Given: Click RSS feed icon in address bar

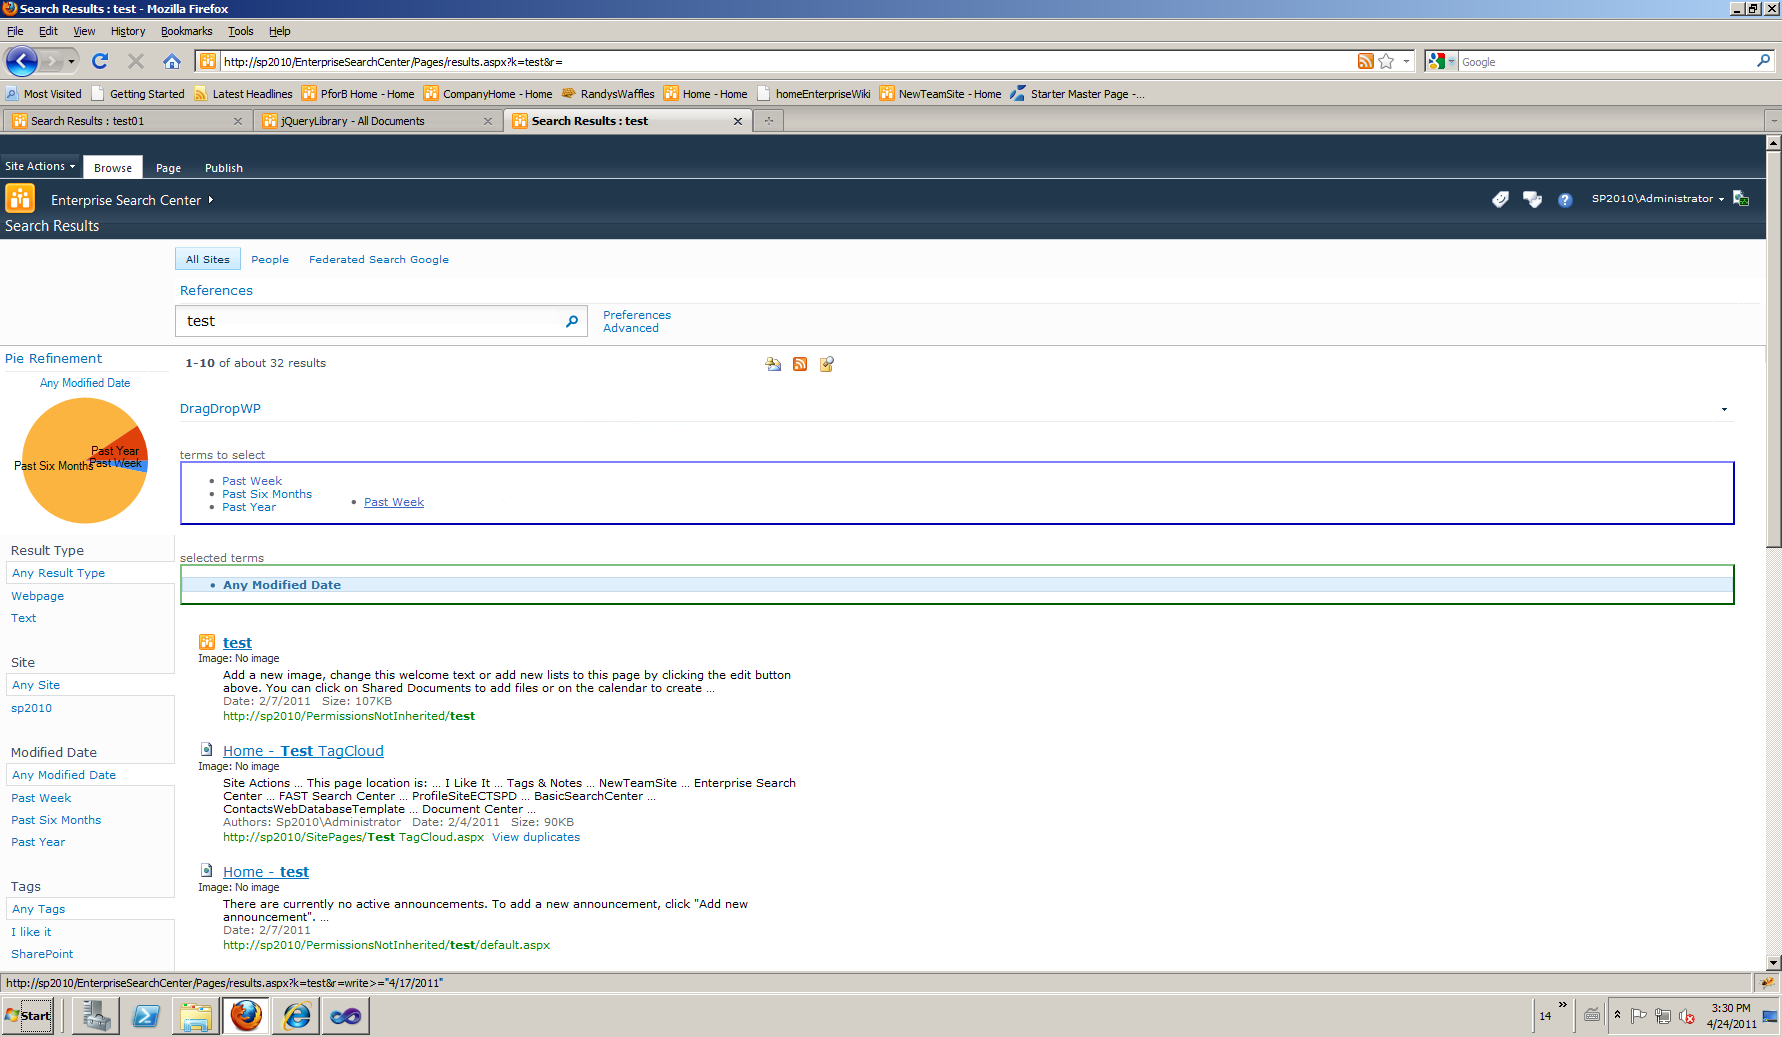Looking at the screenshot, I should click(x=1365, y=61).
